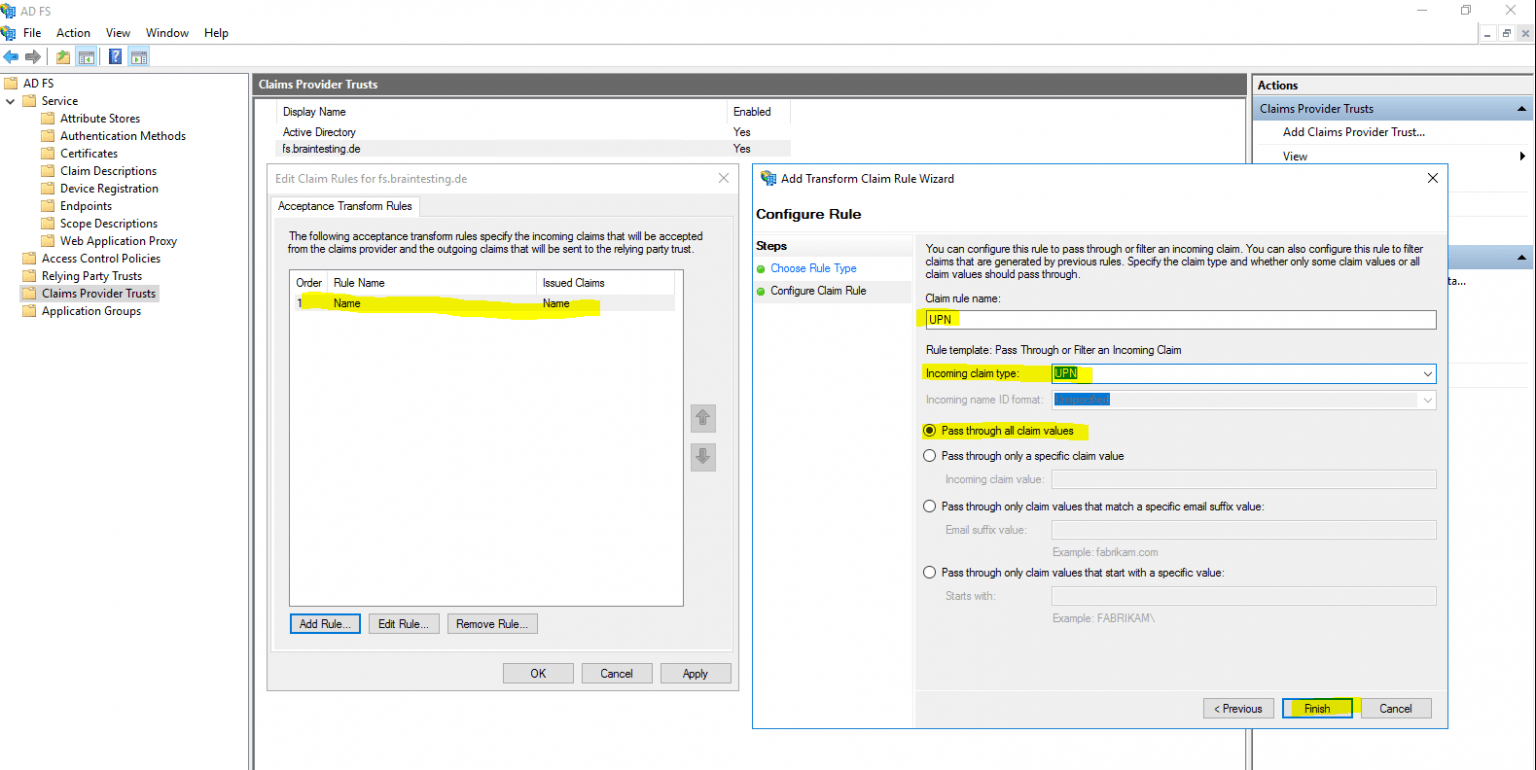Screen dimensions: 1536x770
Task: Open Help via the blue question mark icon
Action: point(116,57)
